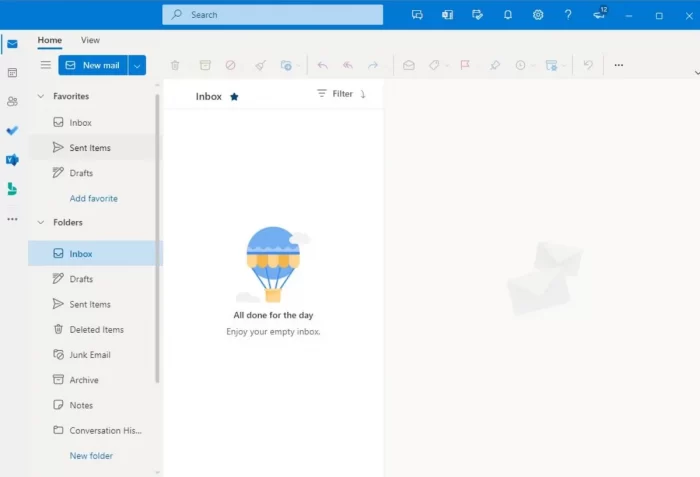Viewport: 700px width, 477px height.
Task: Open Drafts under Favorites
Action: point(93,173)
